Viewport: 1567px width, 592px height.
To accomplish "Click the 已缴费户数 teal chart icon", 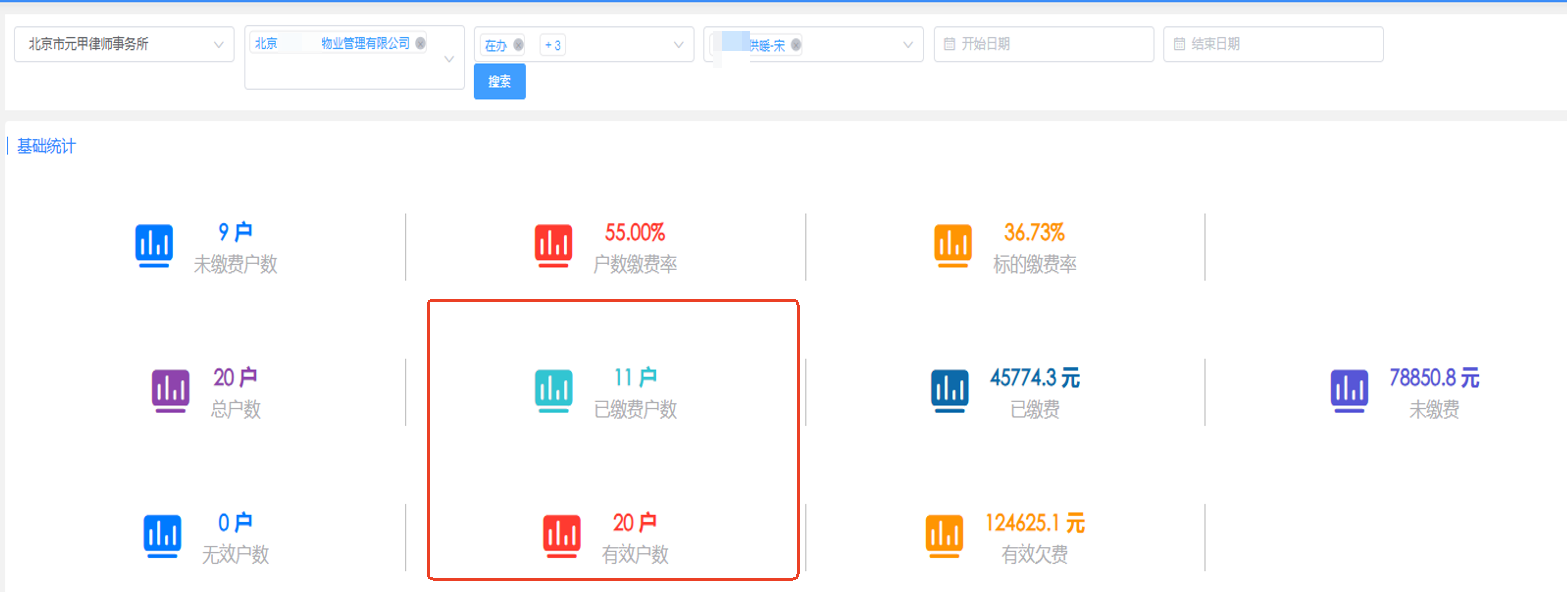I will (553, 391).
